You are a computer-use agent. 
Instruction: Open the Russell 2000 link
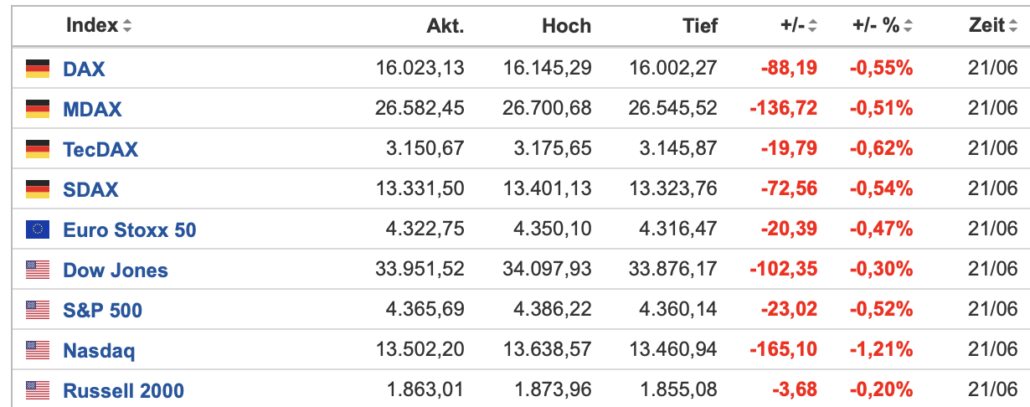123,391
